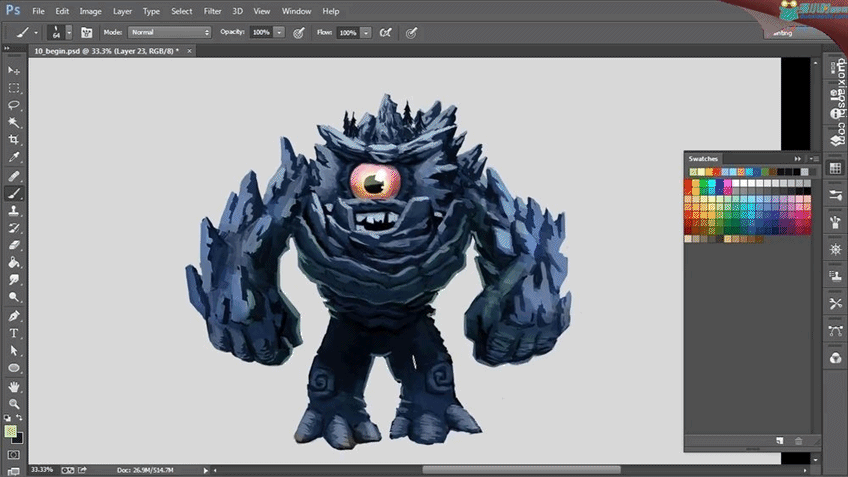Open the 3D menu

pos(237,11)
